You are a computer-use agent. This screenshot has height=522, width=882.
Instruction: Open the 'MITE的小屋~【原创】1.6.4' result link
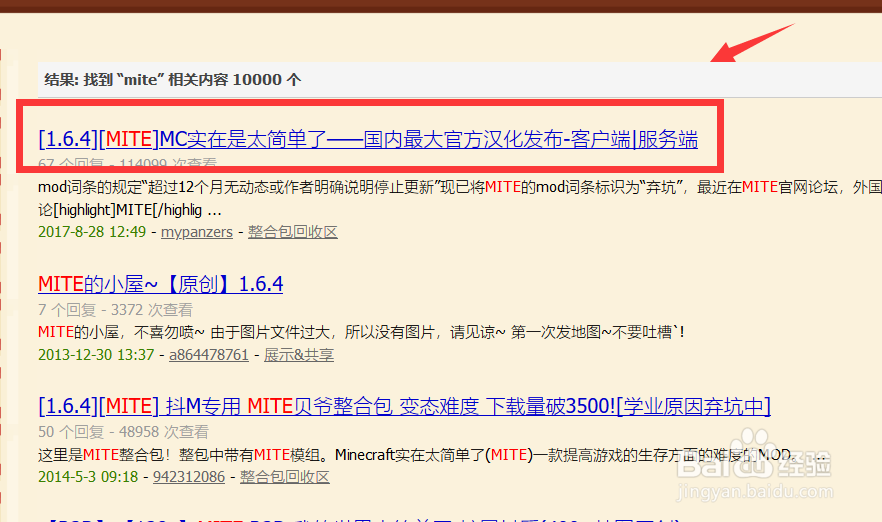[x=160, y=284]
